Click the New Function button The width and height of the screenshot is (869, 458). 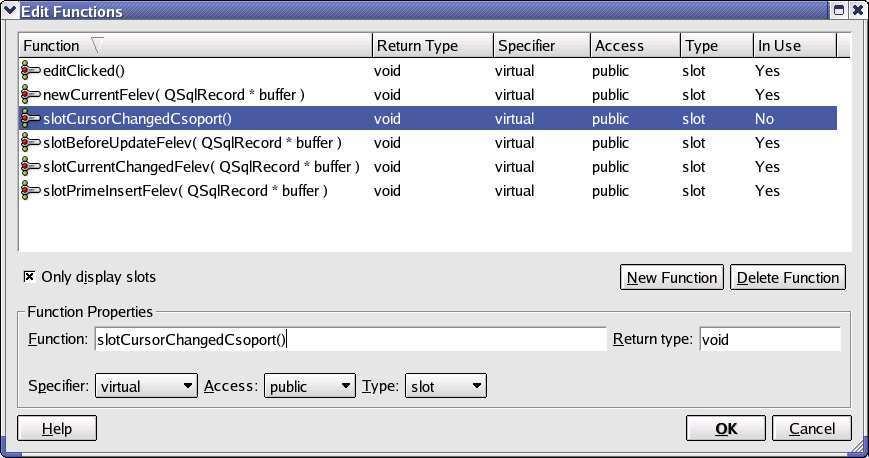click(x=672, y=277)
